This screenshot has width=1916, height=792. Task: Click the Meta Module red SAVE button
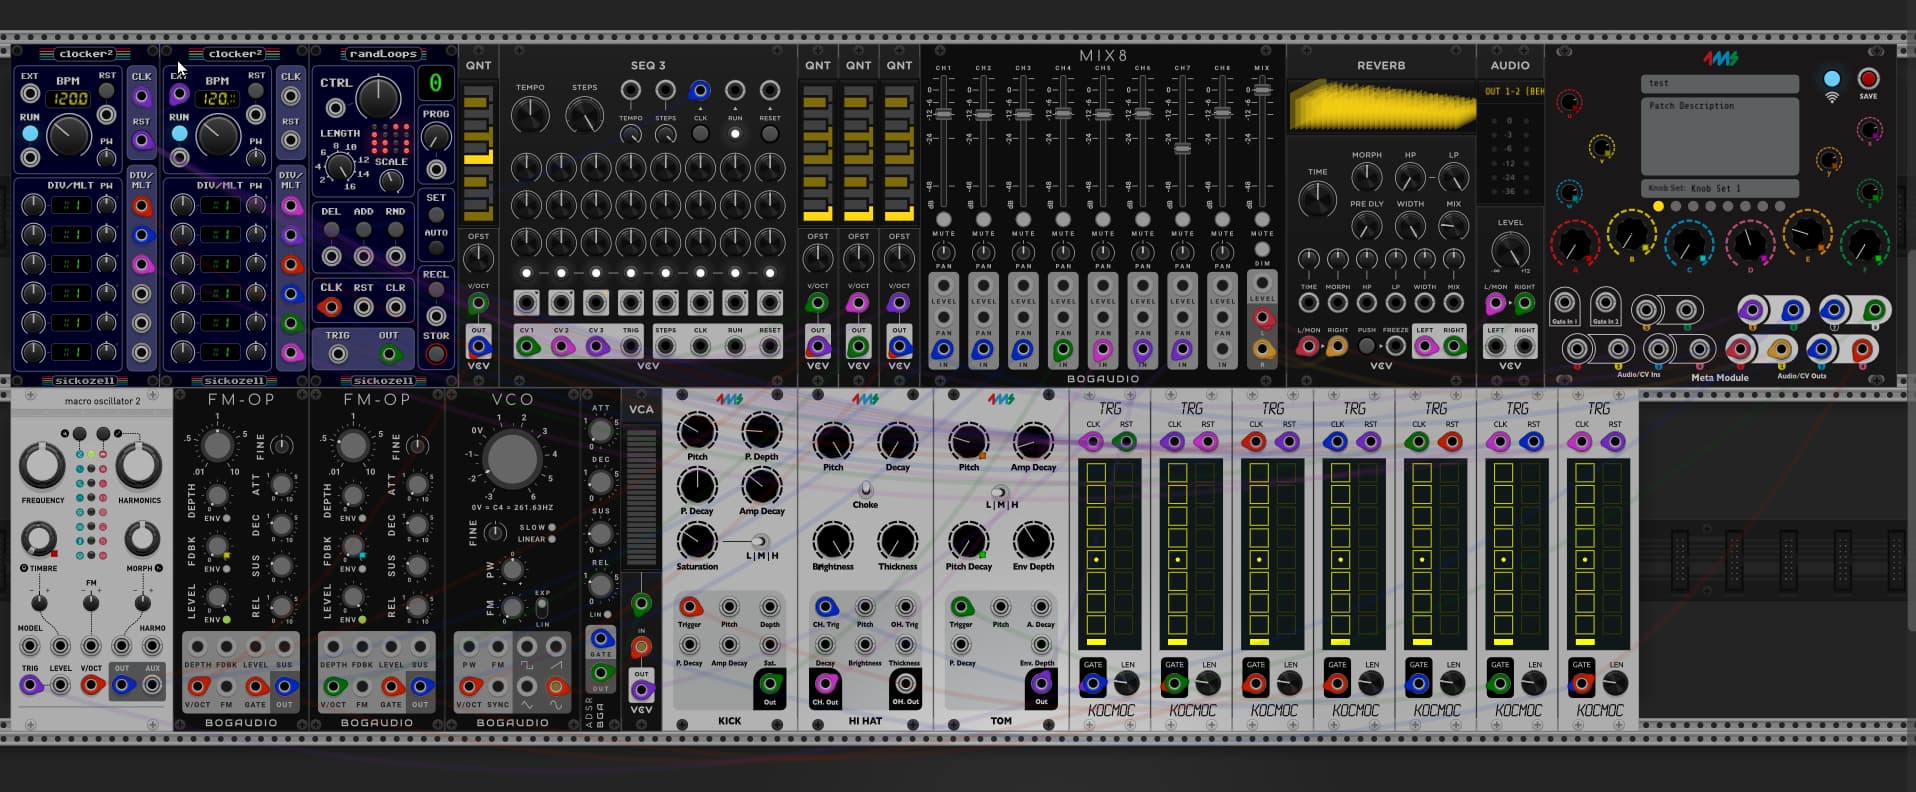coord(1868,78)
